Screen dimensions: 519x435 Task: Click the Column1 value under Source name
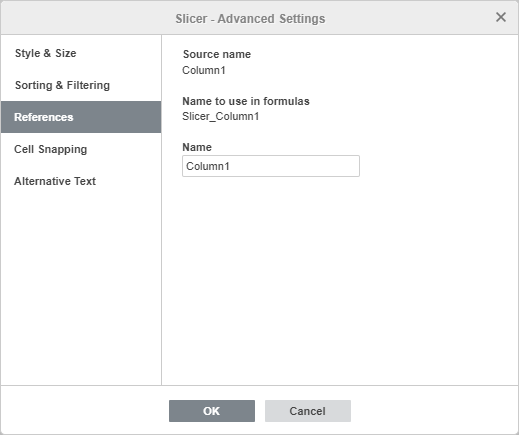pyautogui.click(x=204, y=70)
